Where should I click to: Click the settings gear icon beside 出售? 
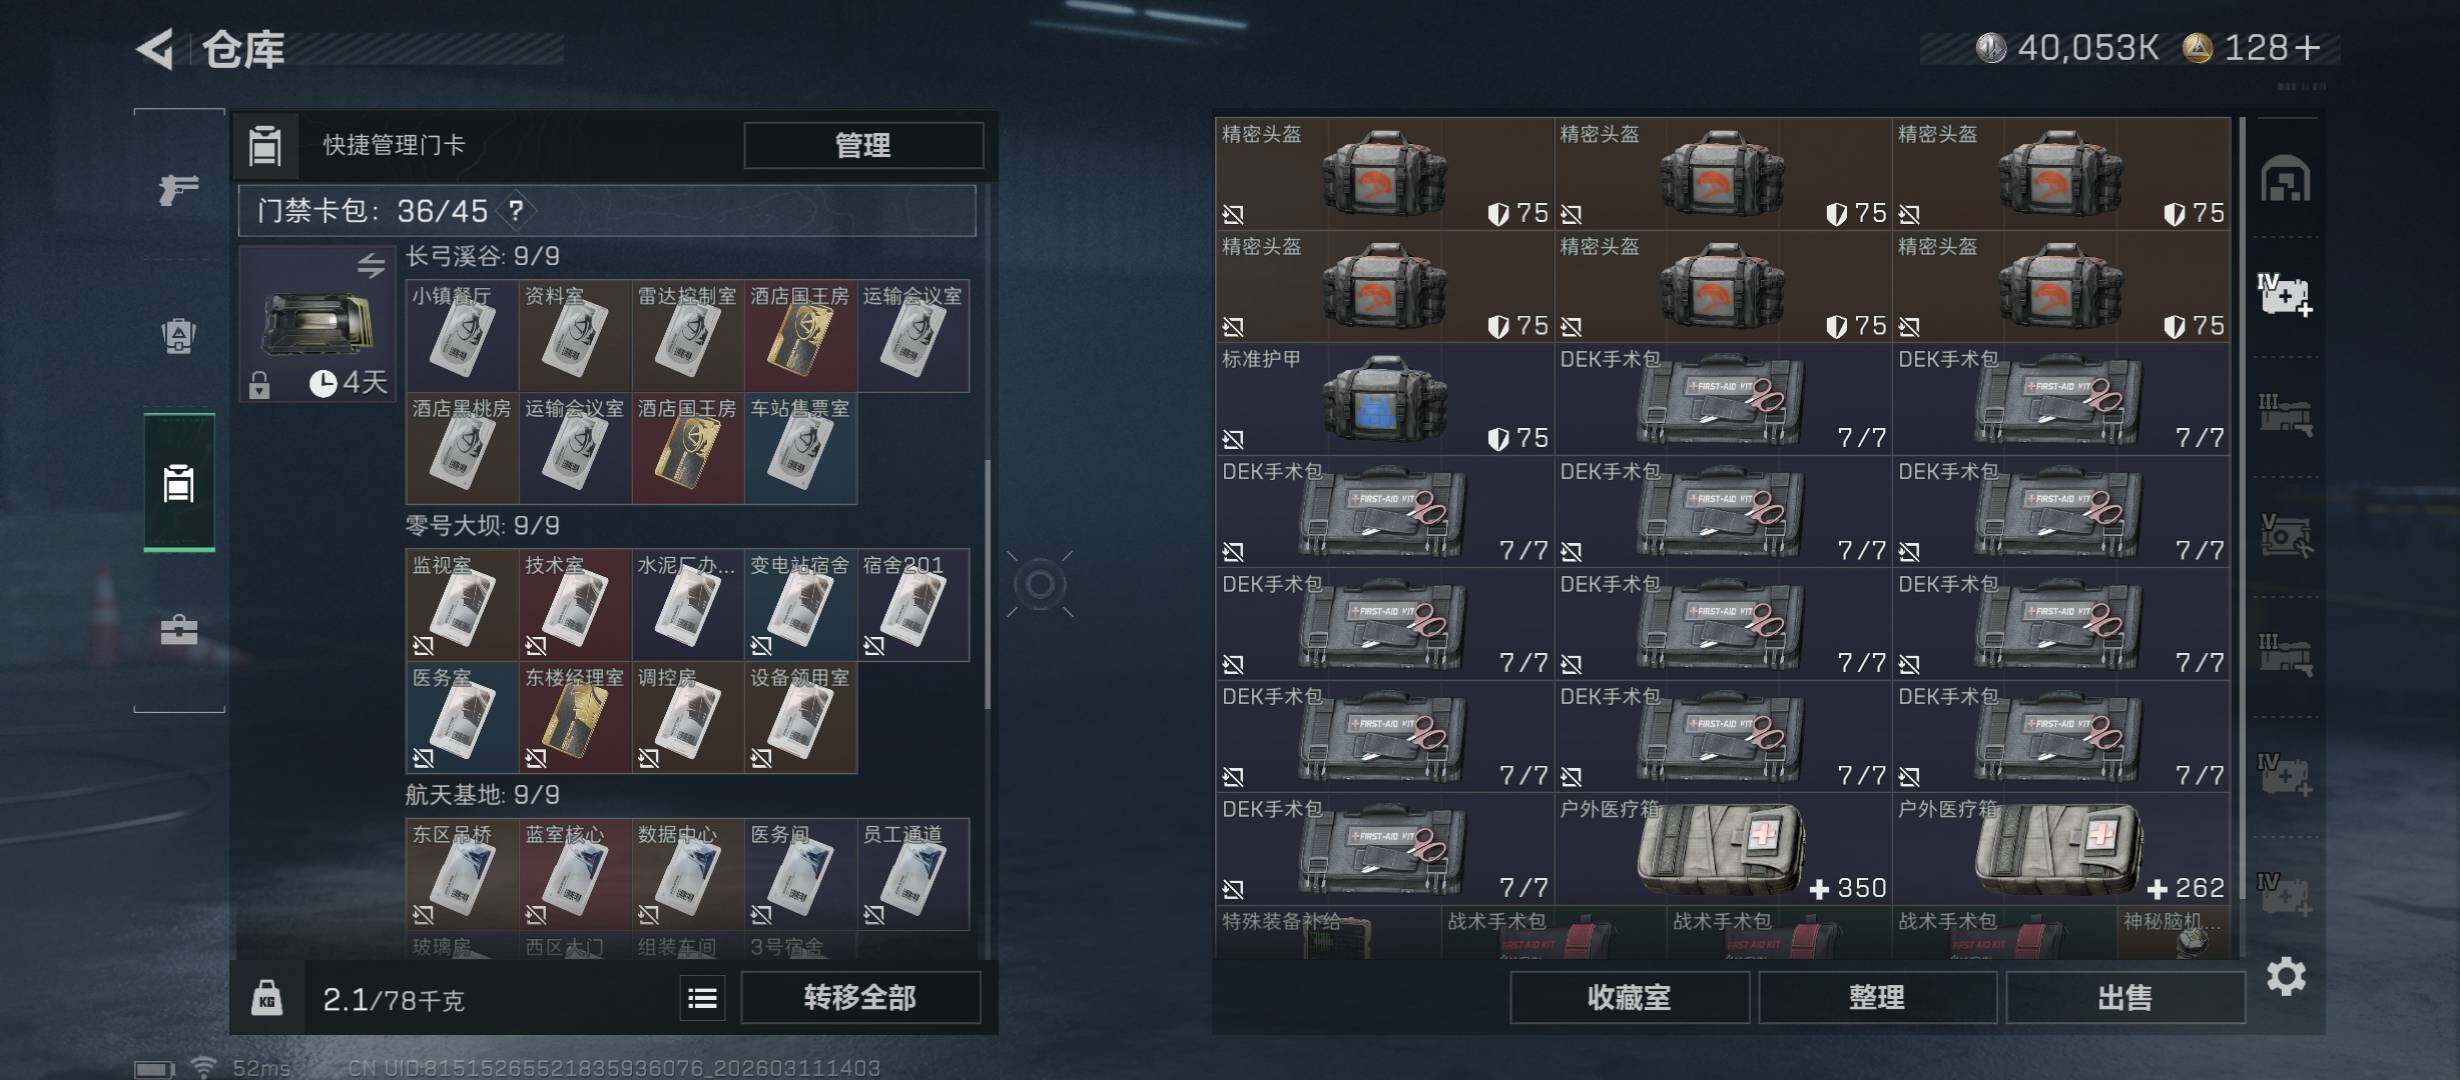pyautogui.click(x=2286, y=976)
